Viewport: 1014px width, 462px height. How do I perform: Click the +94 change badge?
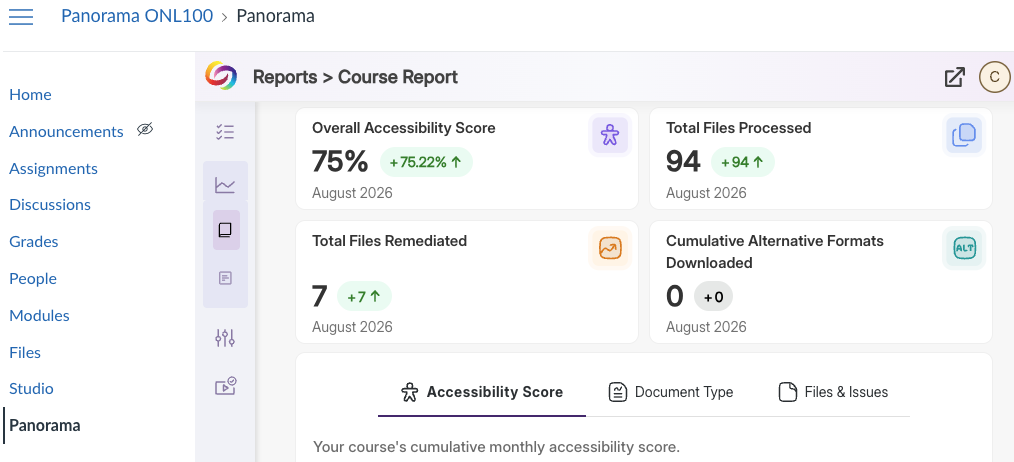tap(742, 162)
